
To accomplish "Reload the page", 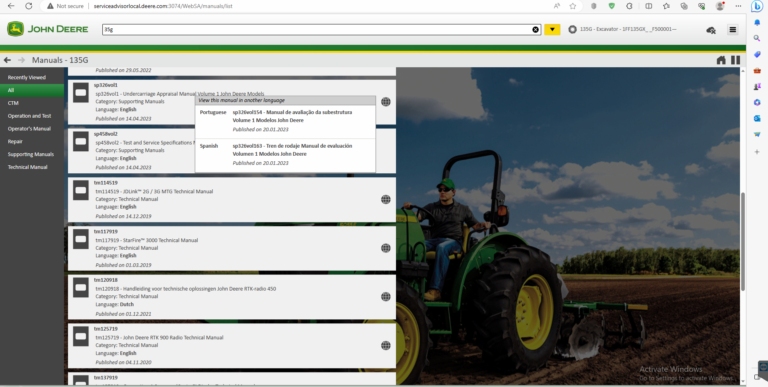I will coord(29,6).
